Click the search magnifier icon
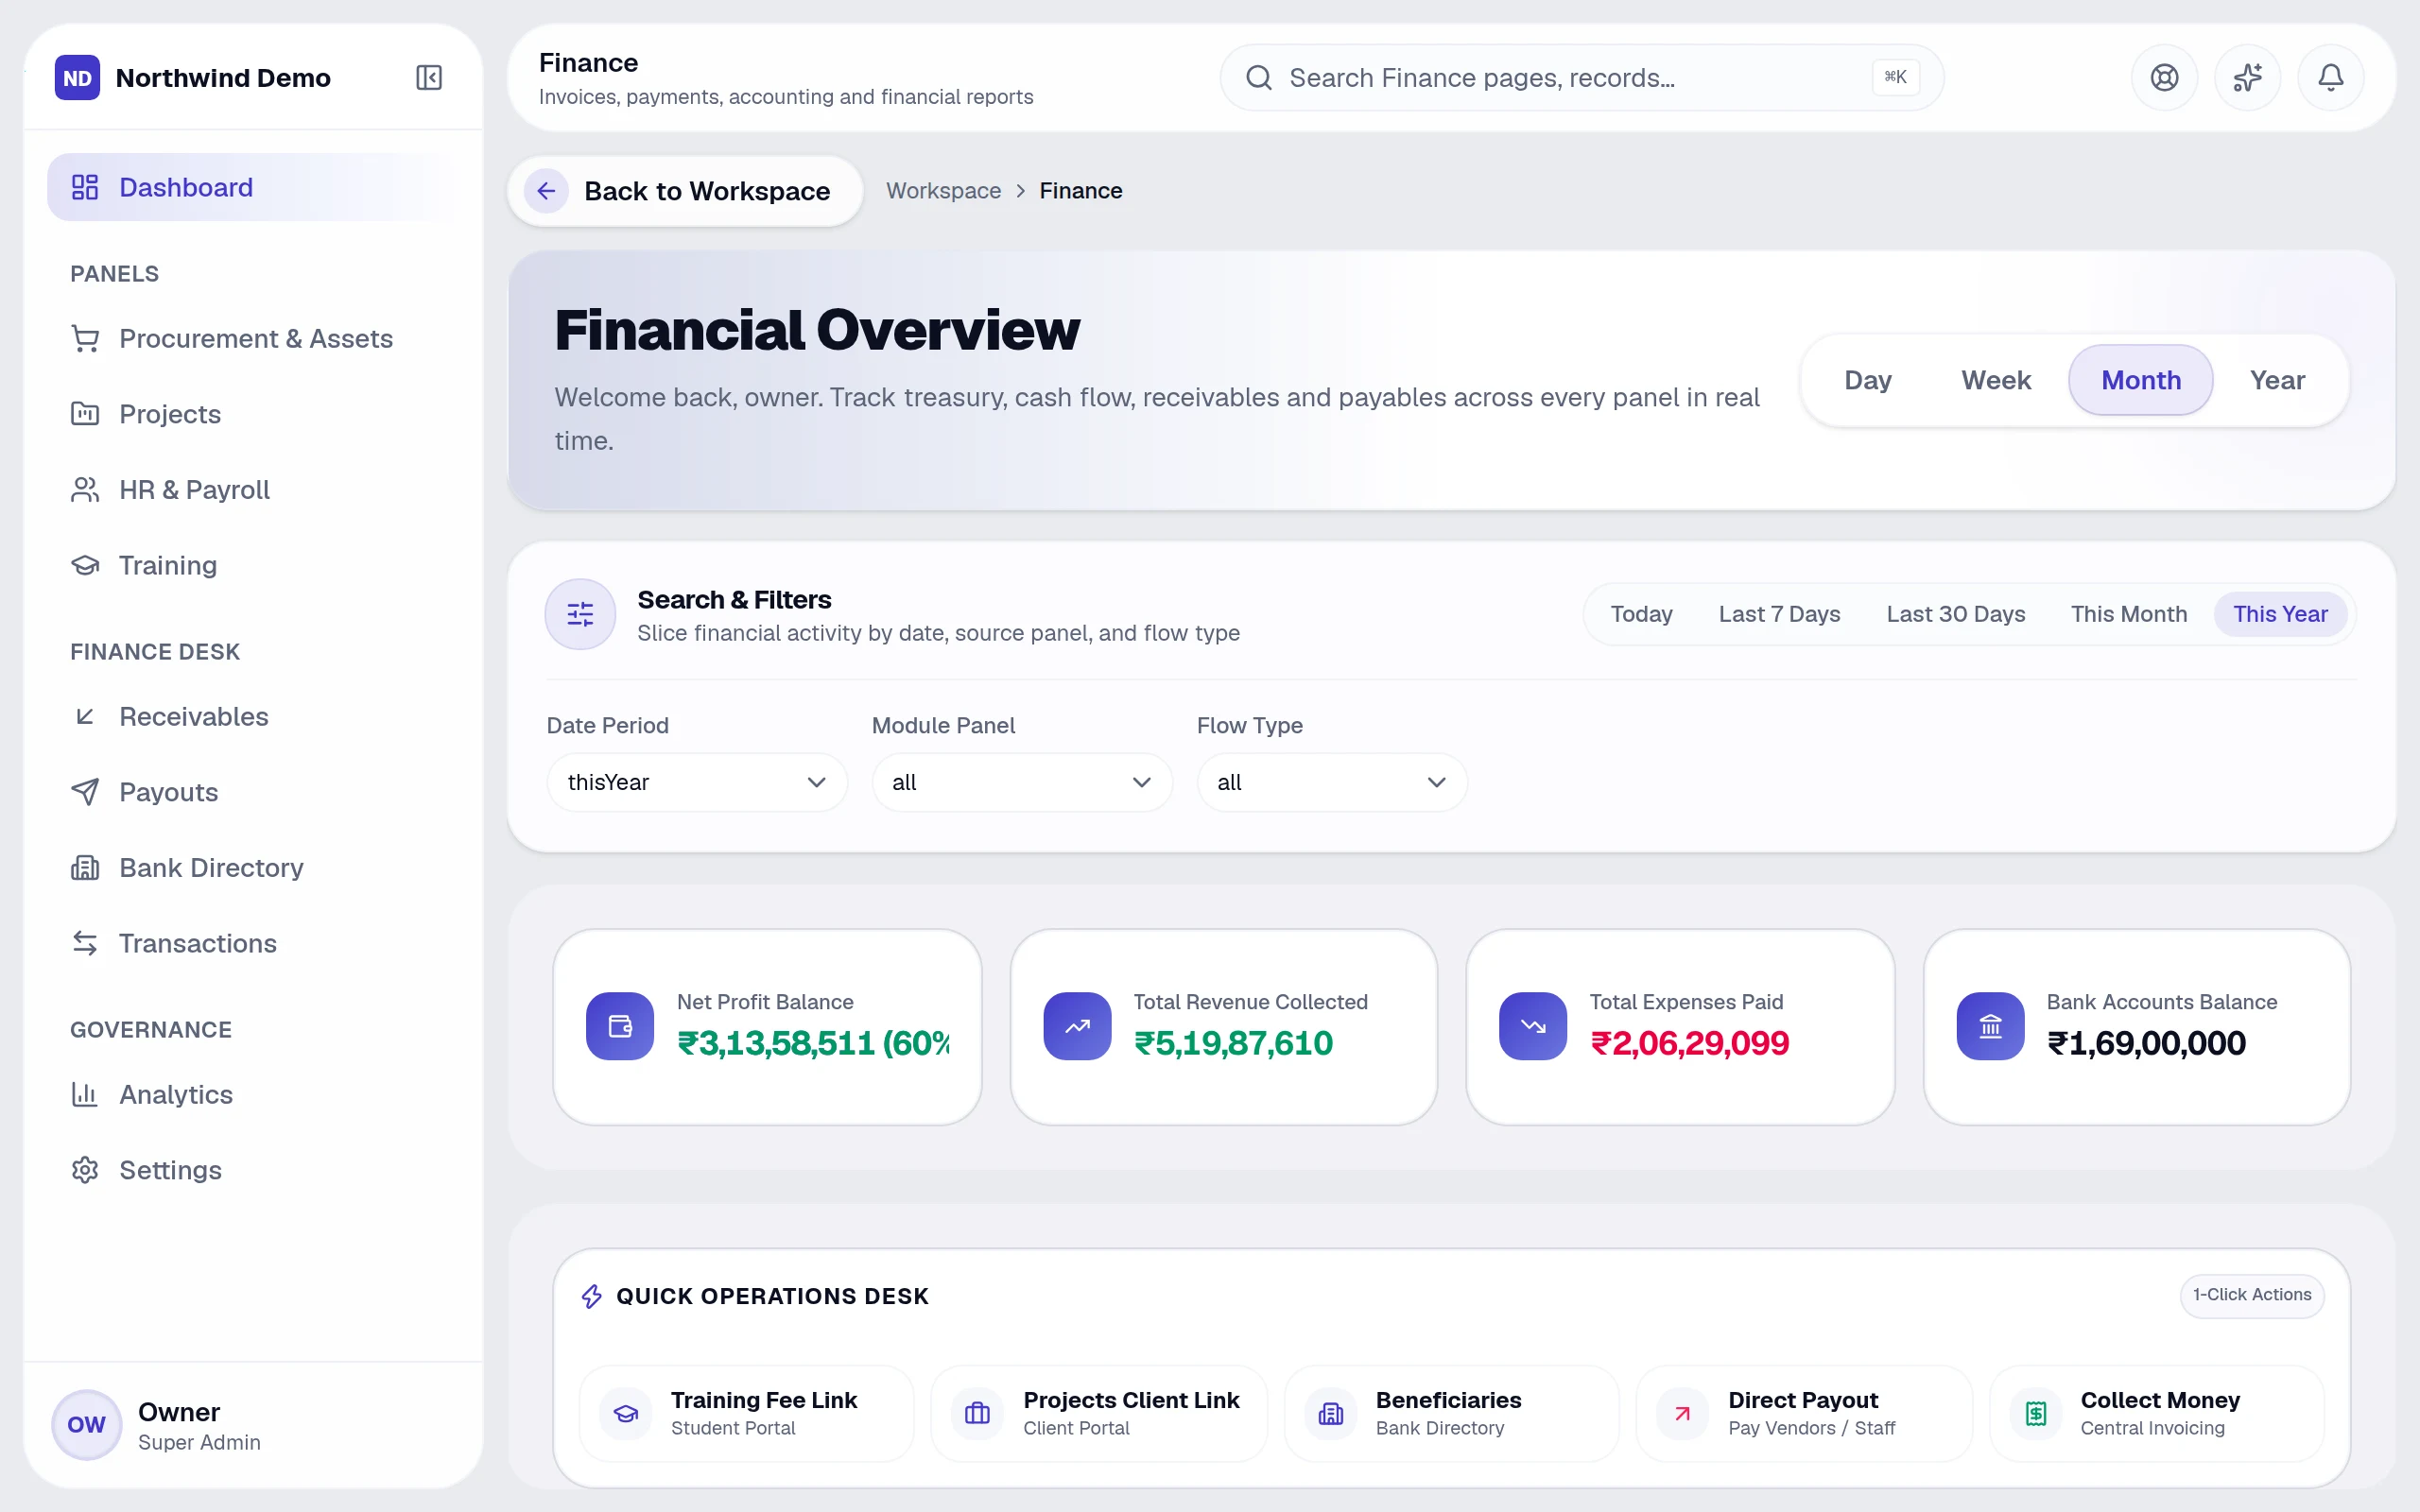This screenshot has height=1512, width=2420. pyautogui.click(x=1259, y=77)
